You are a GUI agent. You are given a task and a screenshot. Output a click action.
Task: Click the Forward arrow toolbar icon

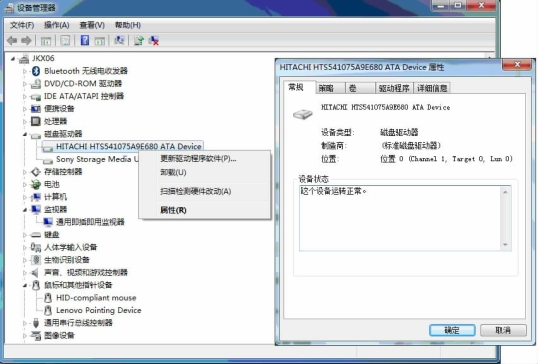26,41
